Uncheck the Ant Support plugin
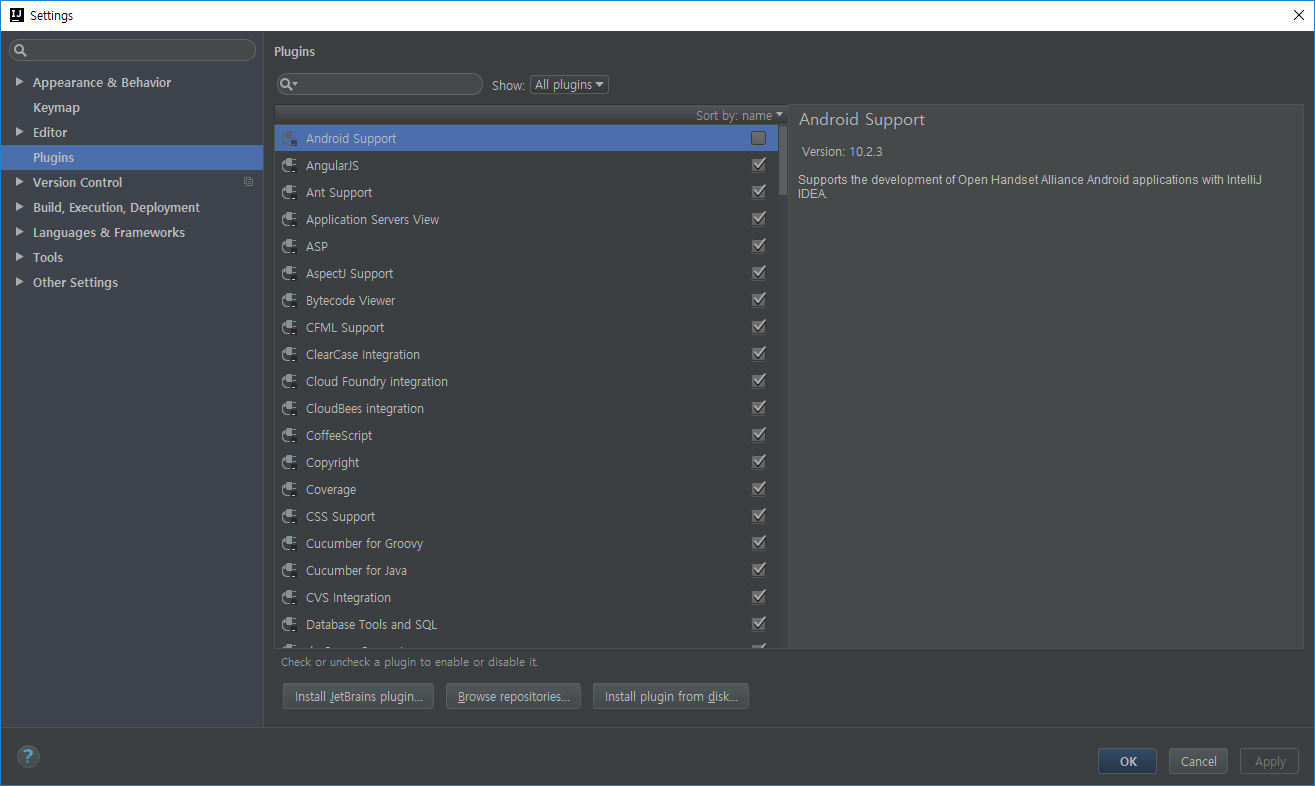This screenshot has width=1315, height=786. pos(759,192)
